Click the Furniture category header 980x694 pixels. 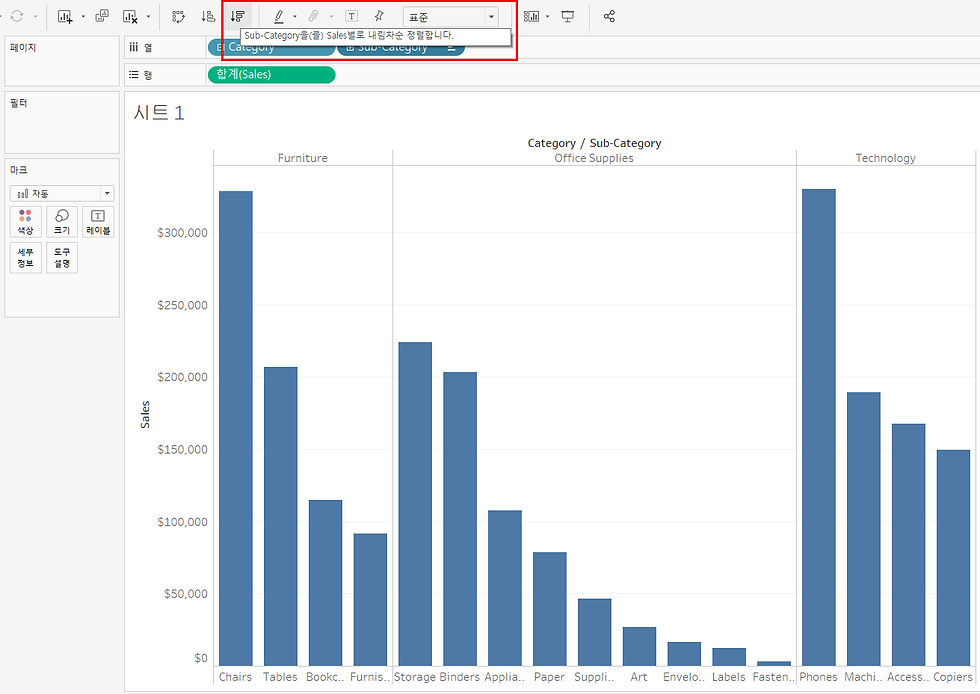302,158
